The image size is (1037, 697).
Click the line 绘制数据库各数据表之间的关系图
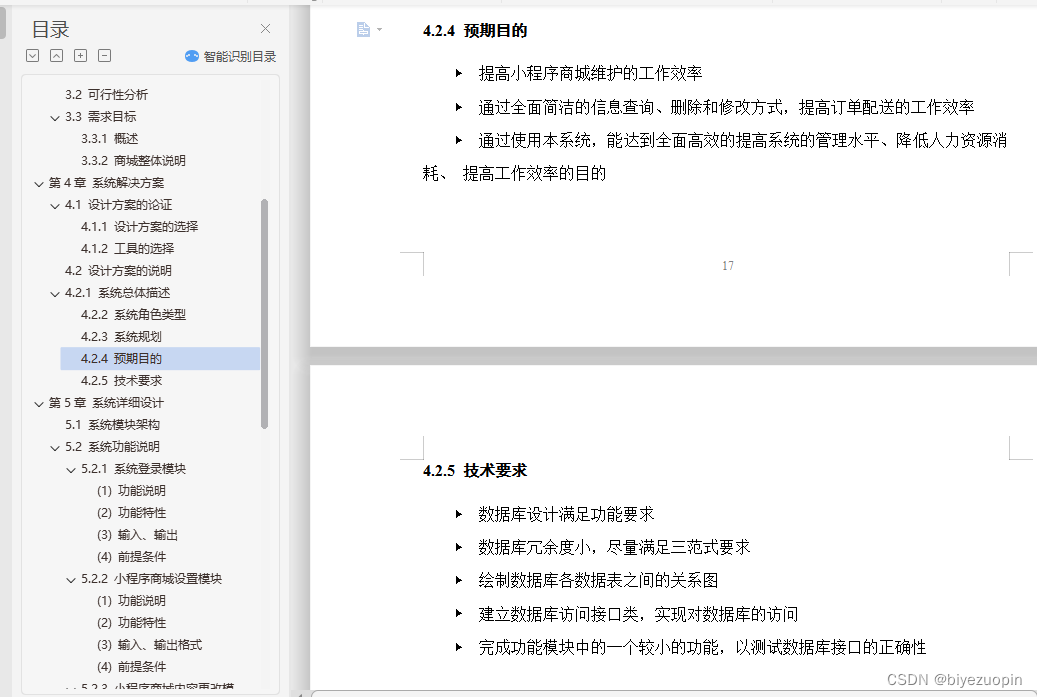[x=598, y=581]
